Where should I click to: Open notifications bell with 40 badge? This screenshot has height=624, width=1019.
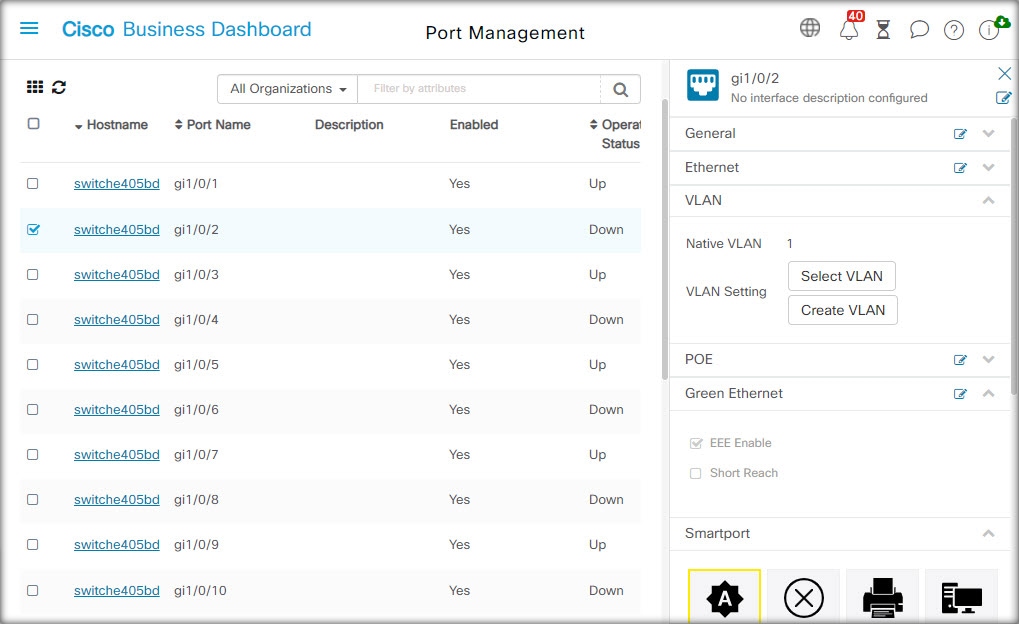click(849, 29)
